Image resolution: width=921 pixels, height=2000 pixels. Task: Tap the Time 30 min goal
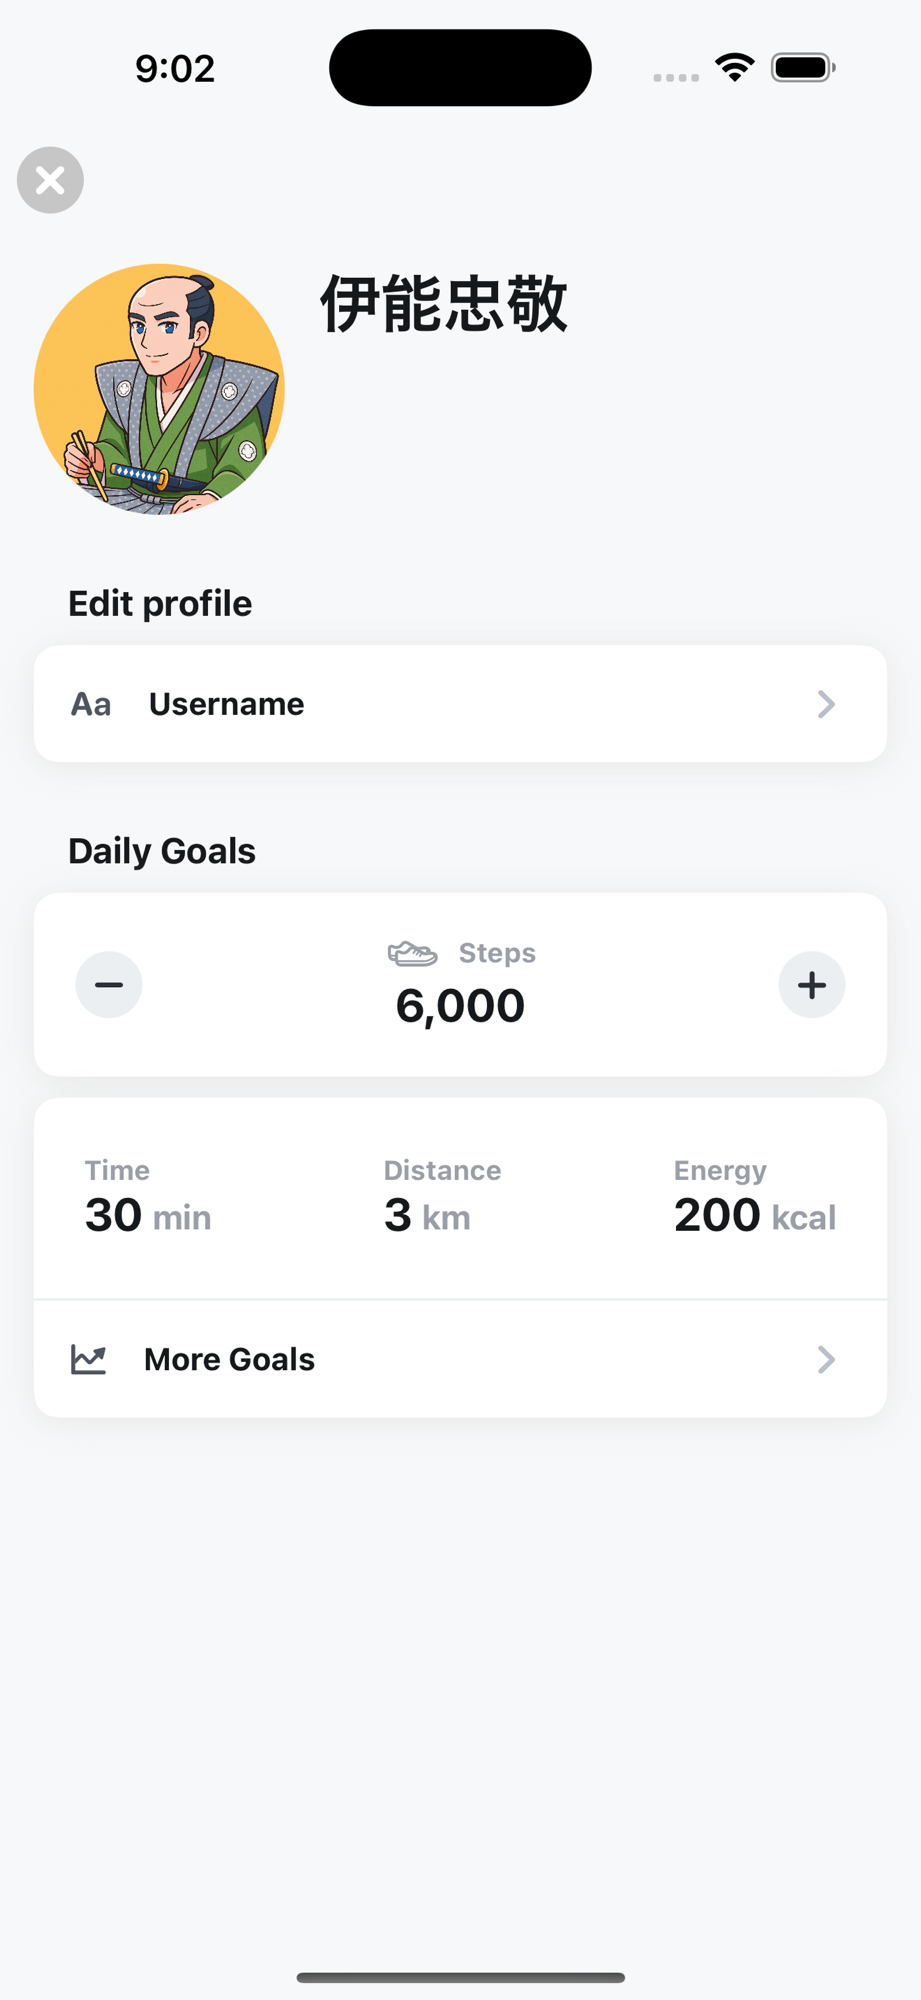(148, 1198)
